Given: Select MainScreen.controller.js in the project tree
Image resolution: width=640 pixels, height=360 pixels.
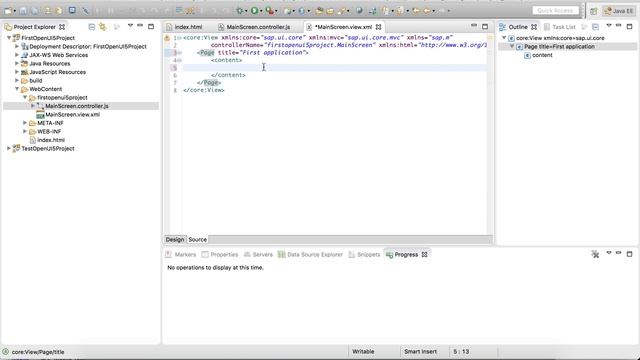Looking at the screenshot, I should tap(77, 106).
